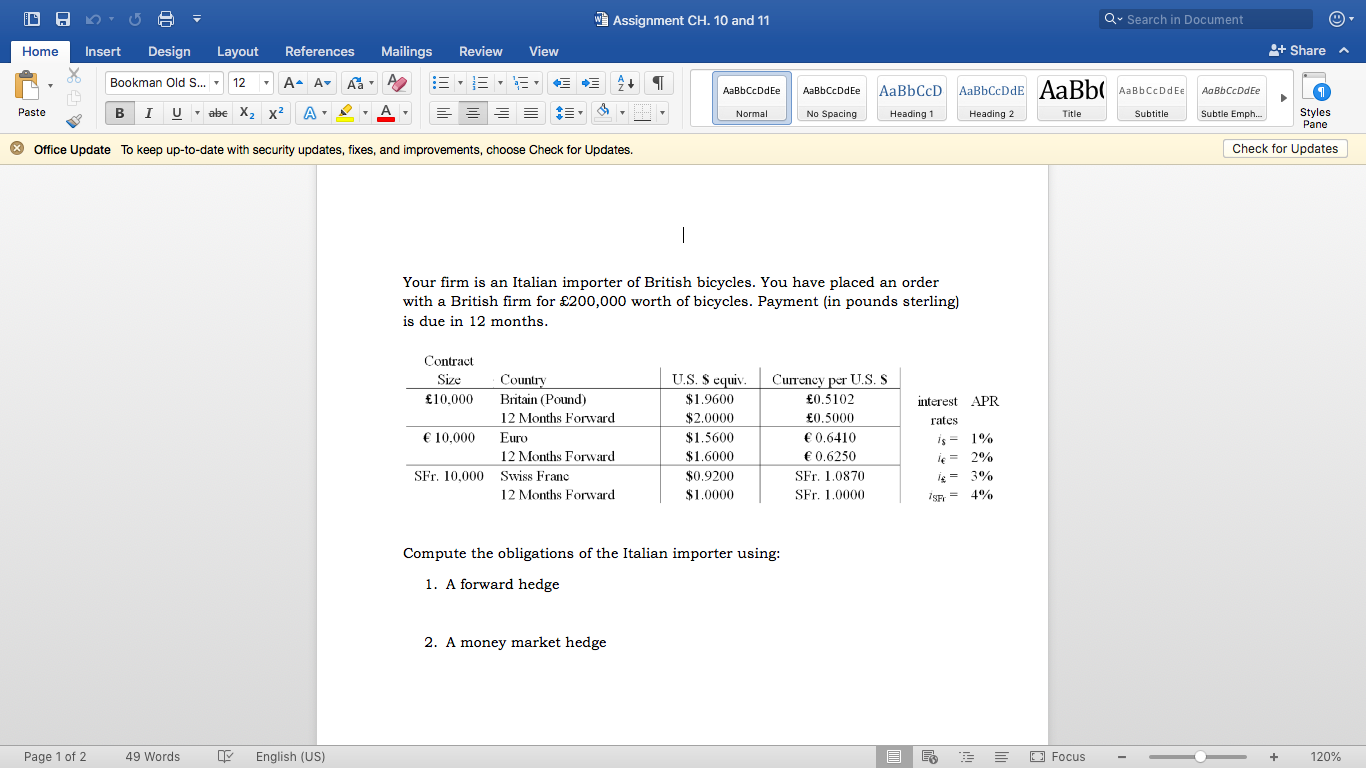
Task: Open the font name dropdown
Action: 216,83
